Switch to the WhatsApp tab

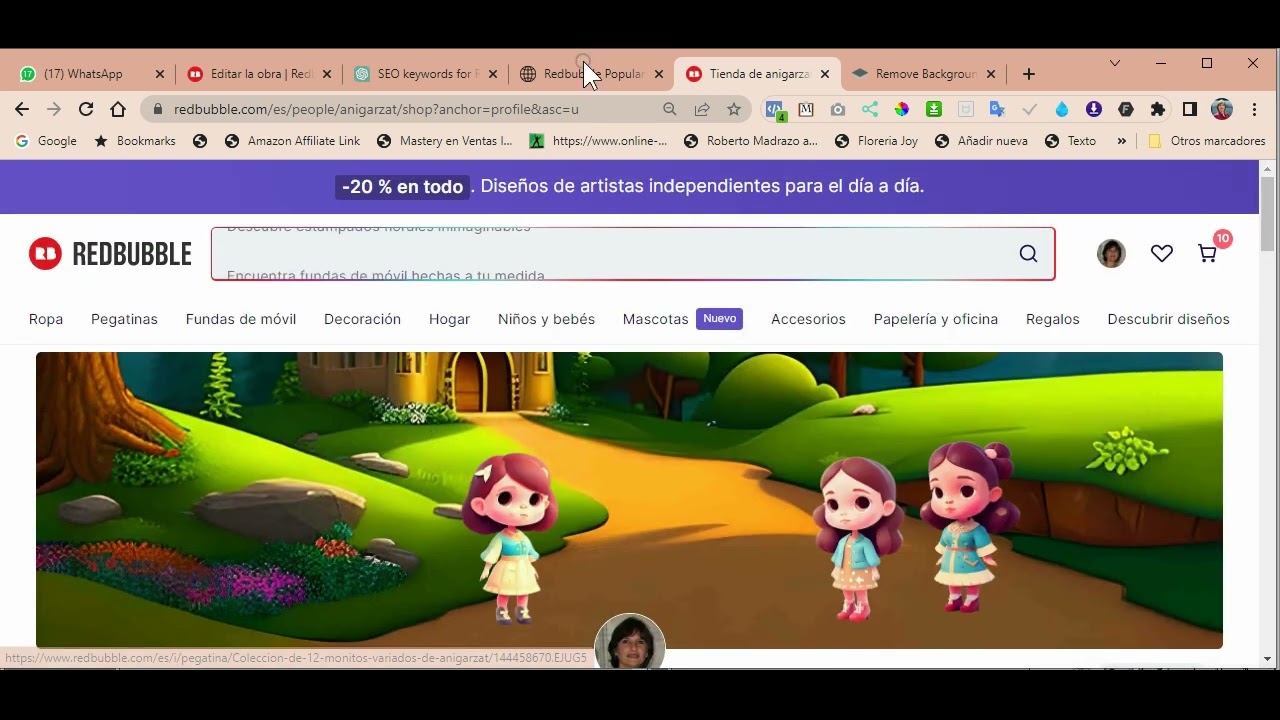84,74
